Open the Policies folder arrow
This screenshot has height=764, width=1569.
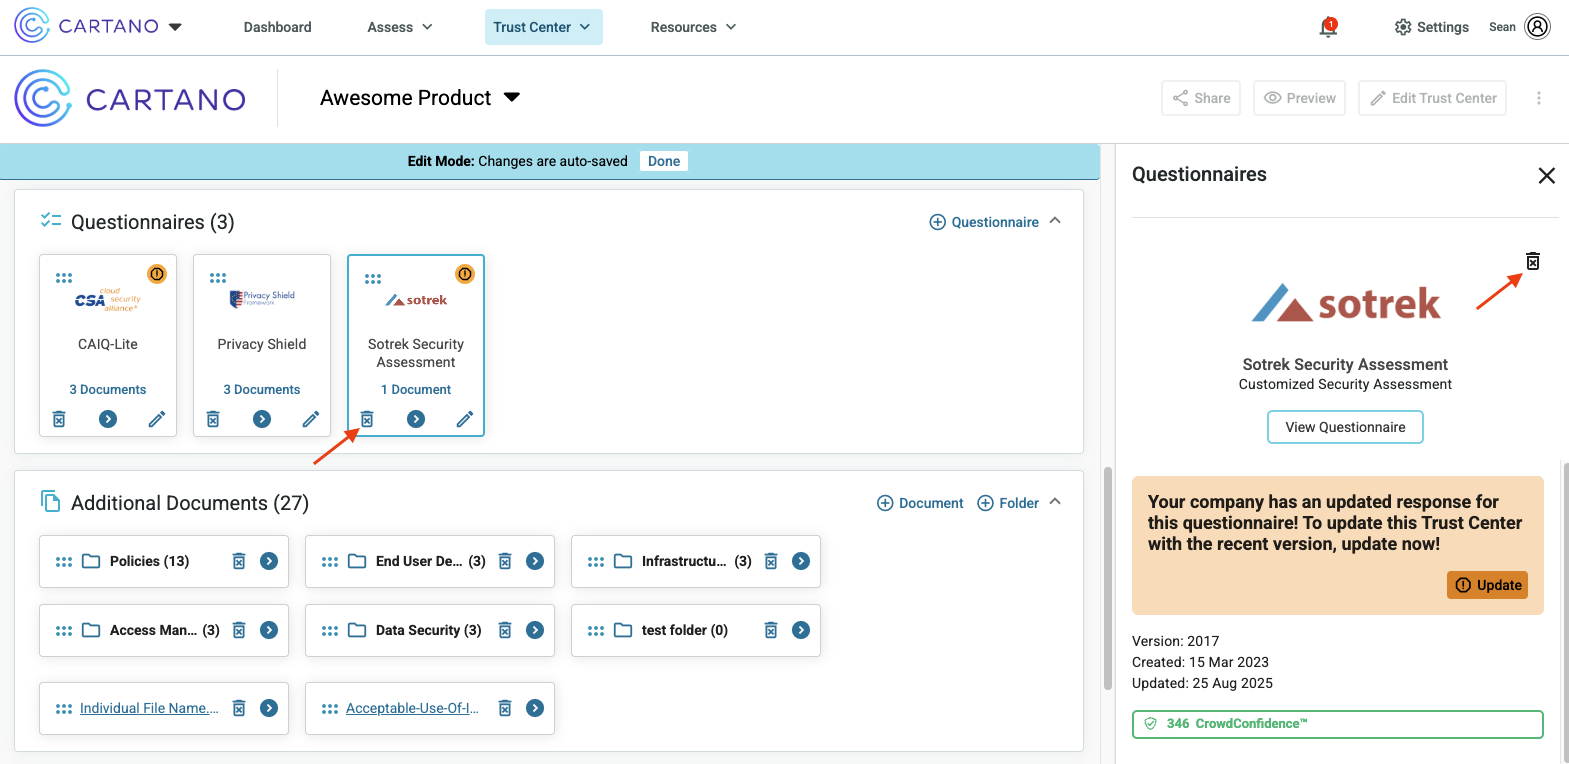[269, 561]
